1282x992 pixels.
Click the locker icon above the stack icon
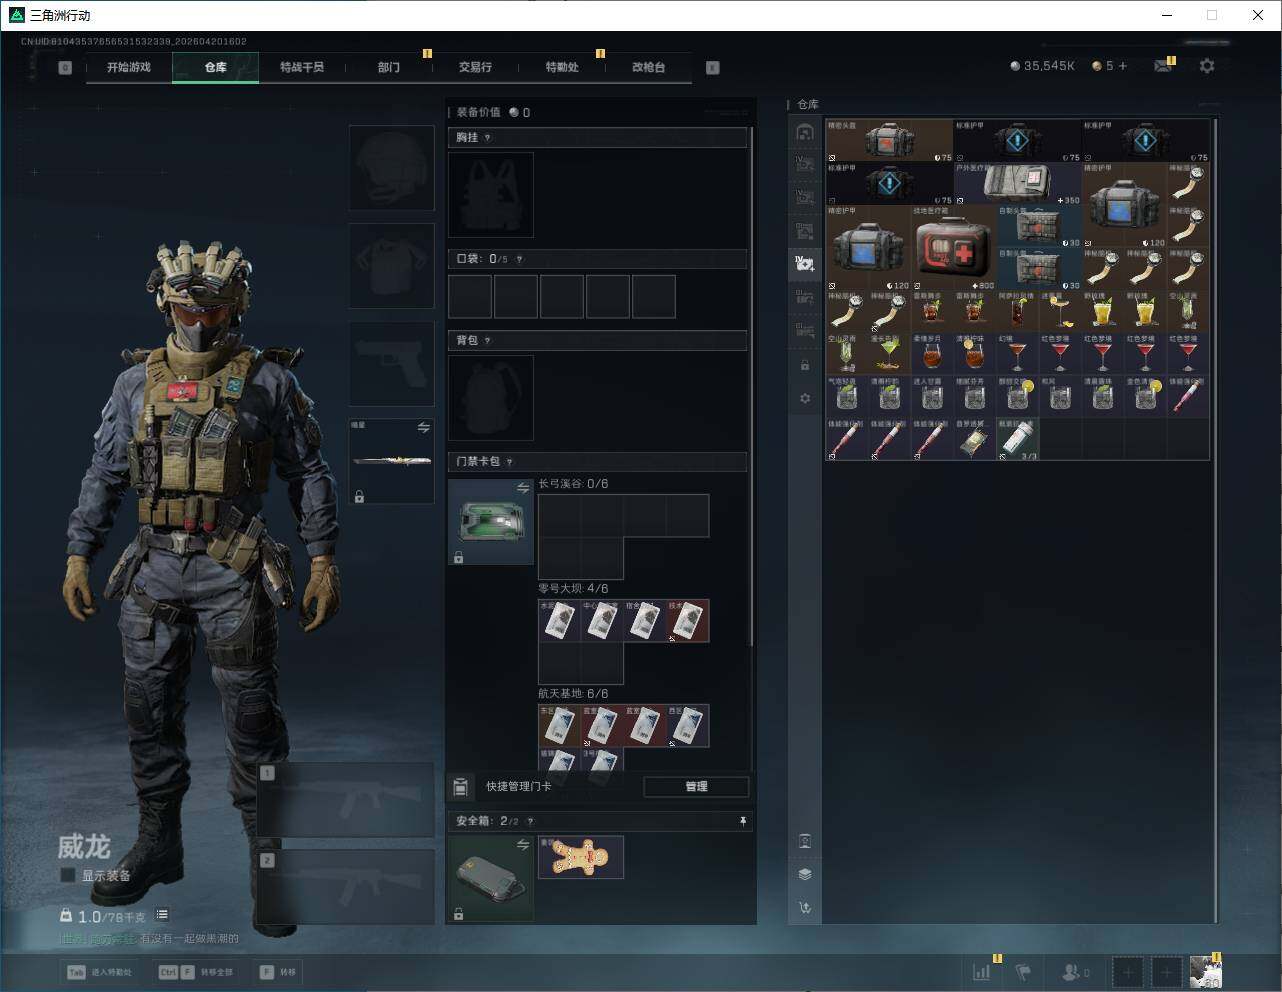[805, 841]
